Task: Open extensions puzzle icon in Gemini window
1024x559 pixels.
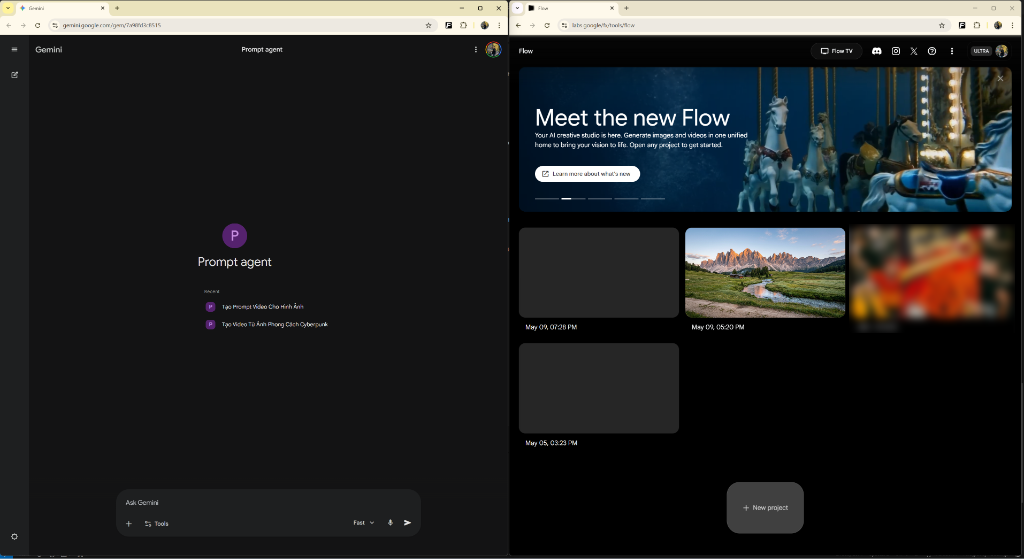Action: click(x=464, y=25)
